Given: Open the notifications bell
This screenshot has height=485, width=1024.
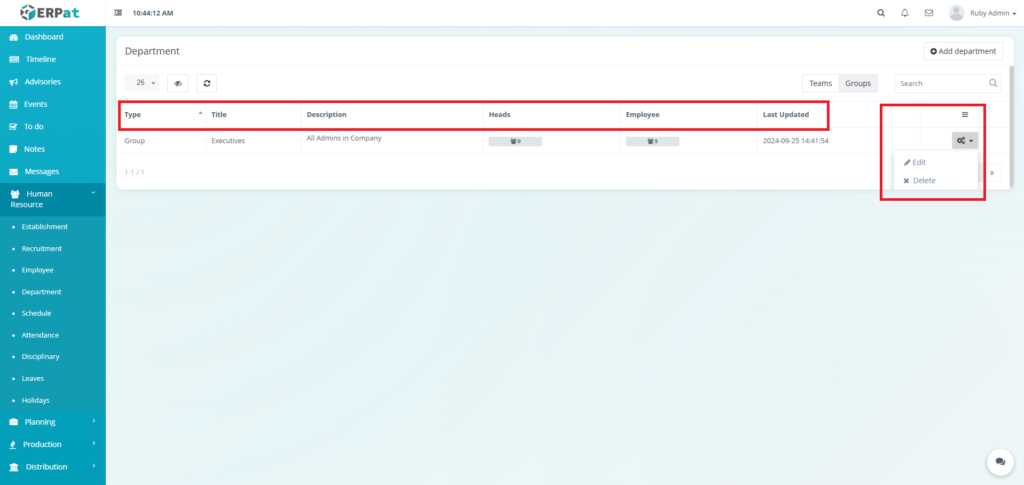Looking at the screenshot, I should 904,13.
